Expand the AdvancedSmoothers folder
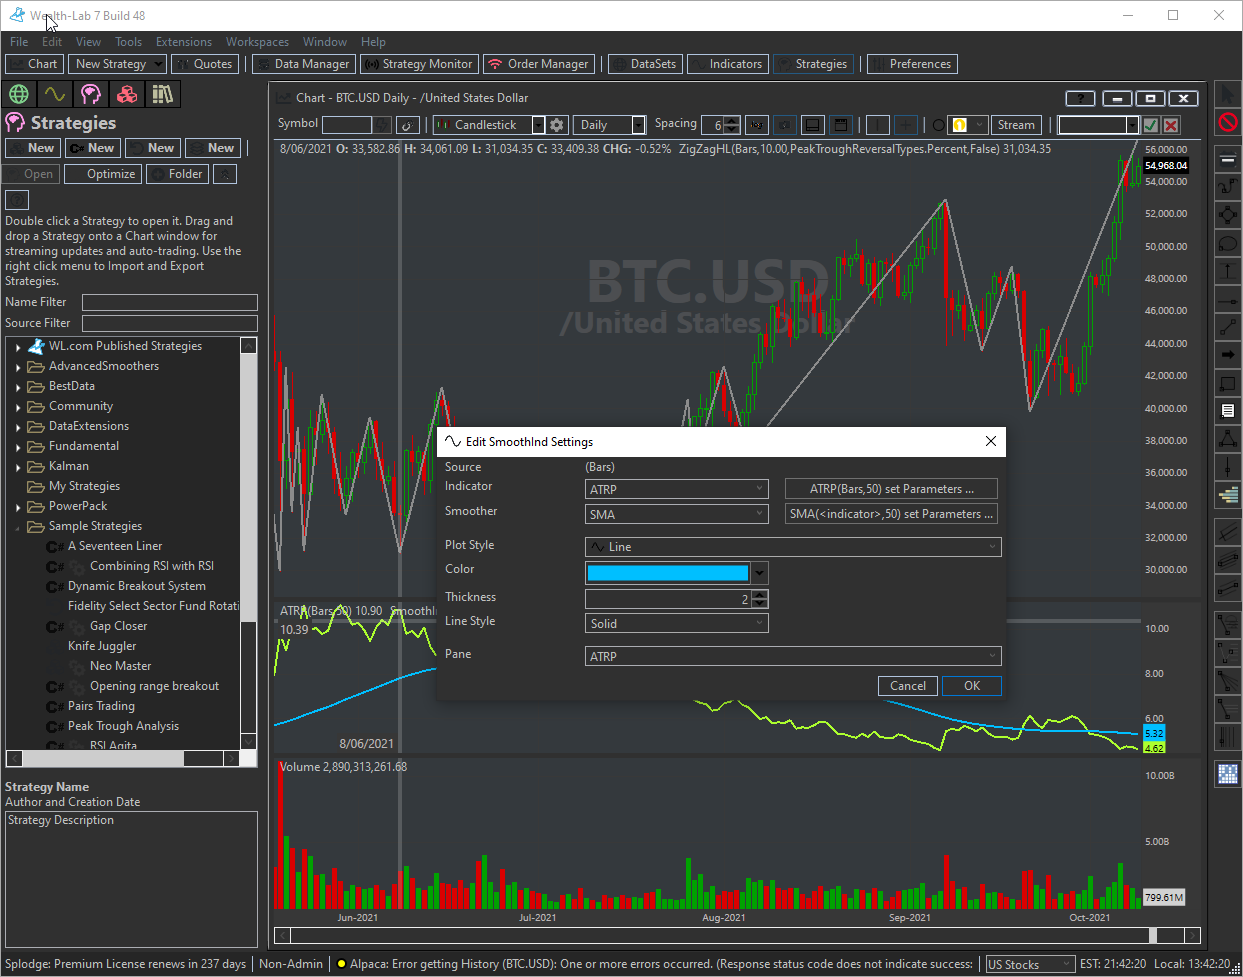 (18, 367)
